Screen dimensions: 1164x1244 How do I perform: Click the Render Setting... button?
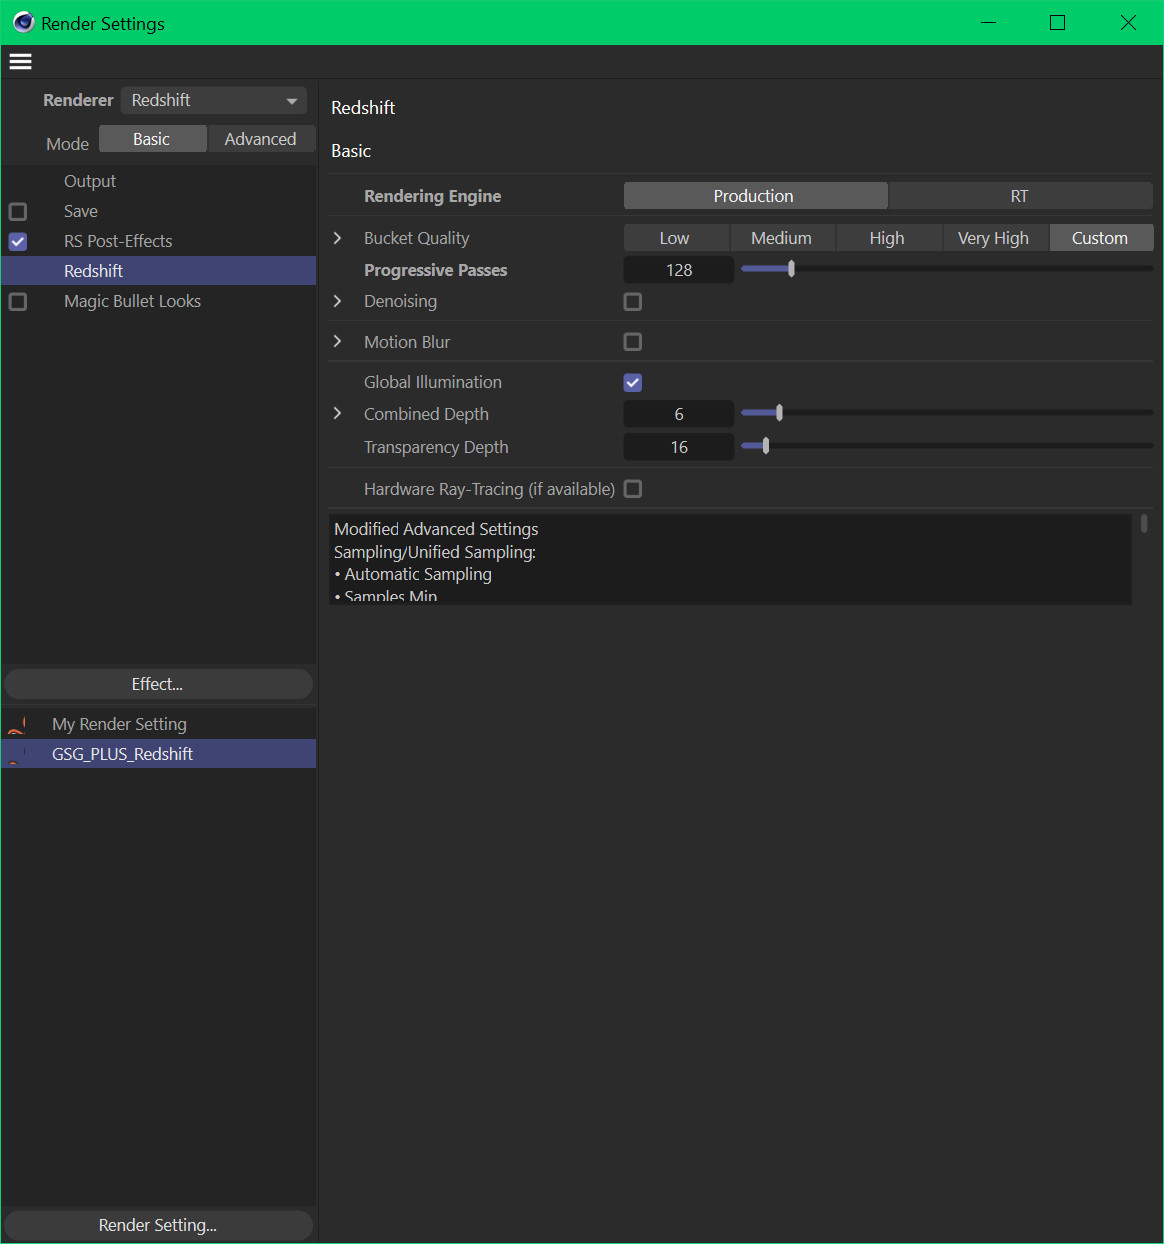[158, 1225]
